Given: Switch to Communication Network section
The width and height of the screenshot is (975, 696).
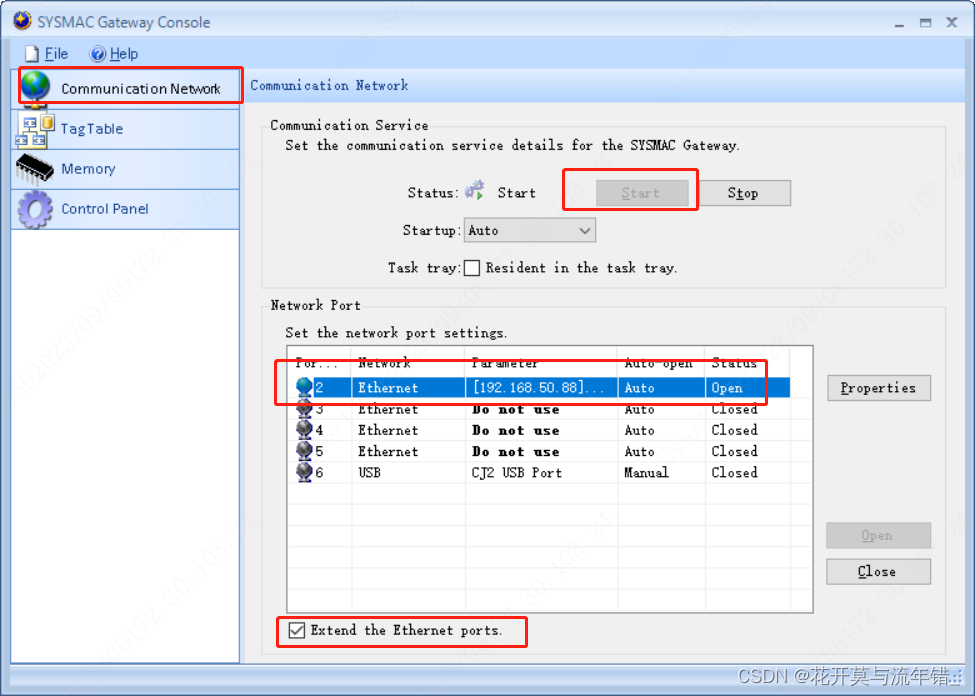Looking at the screenshot, I should [x=126, y=87].
